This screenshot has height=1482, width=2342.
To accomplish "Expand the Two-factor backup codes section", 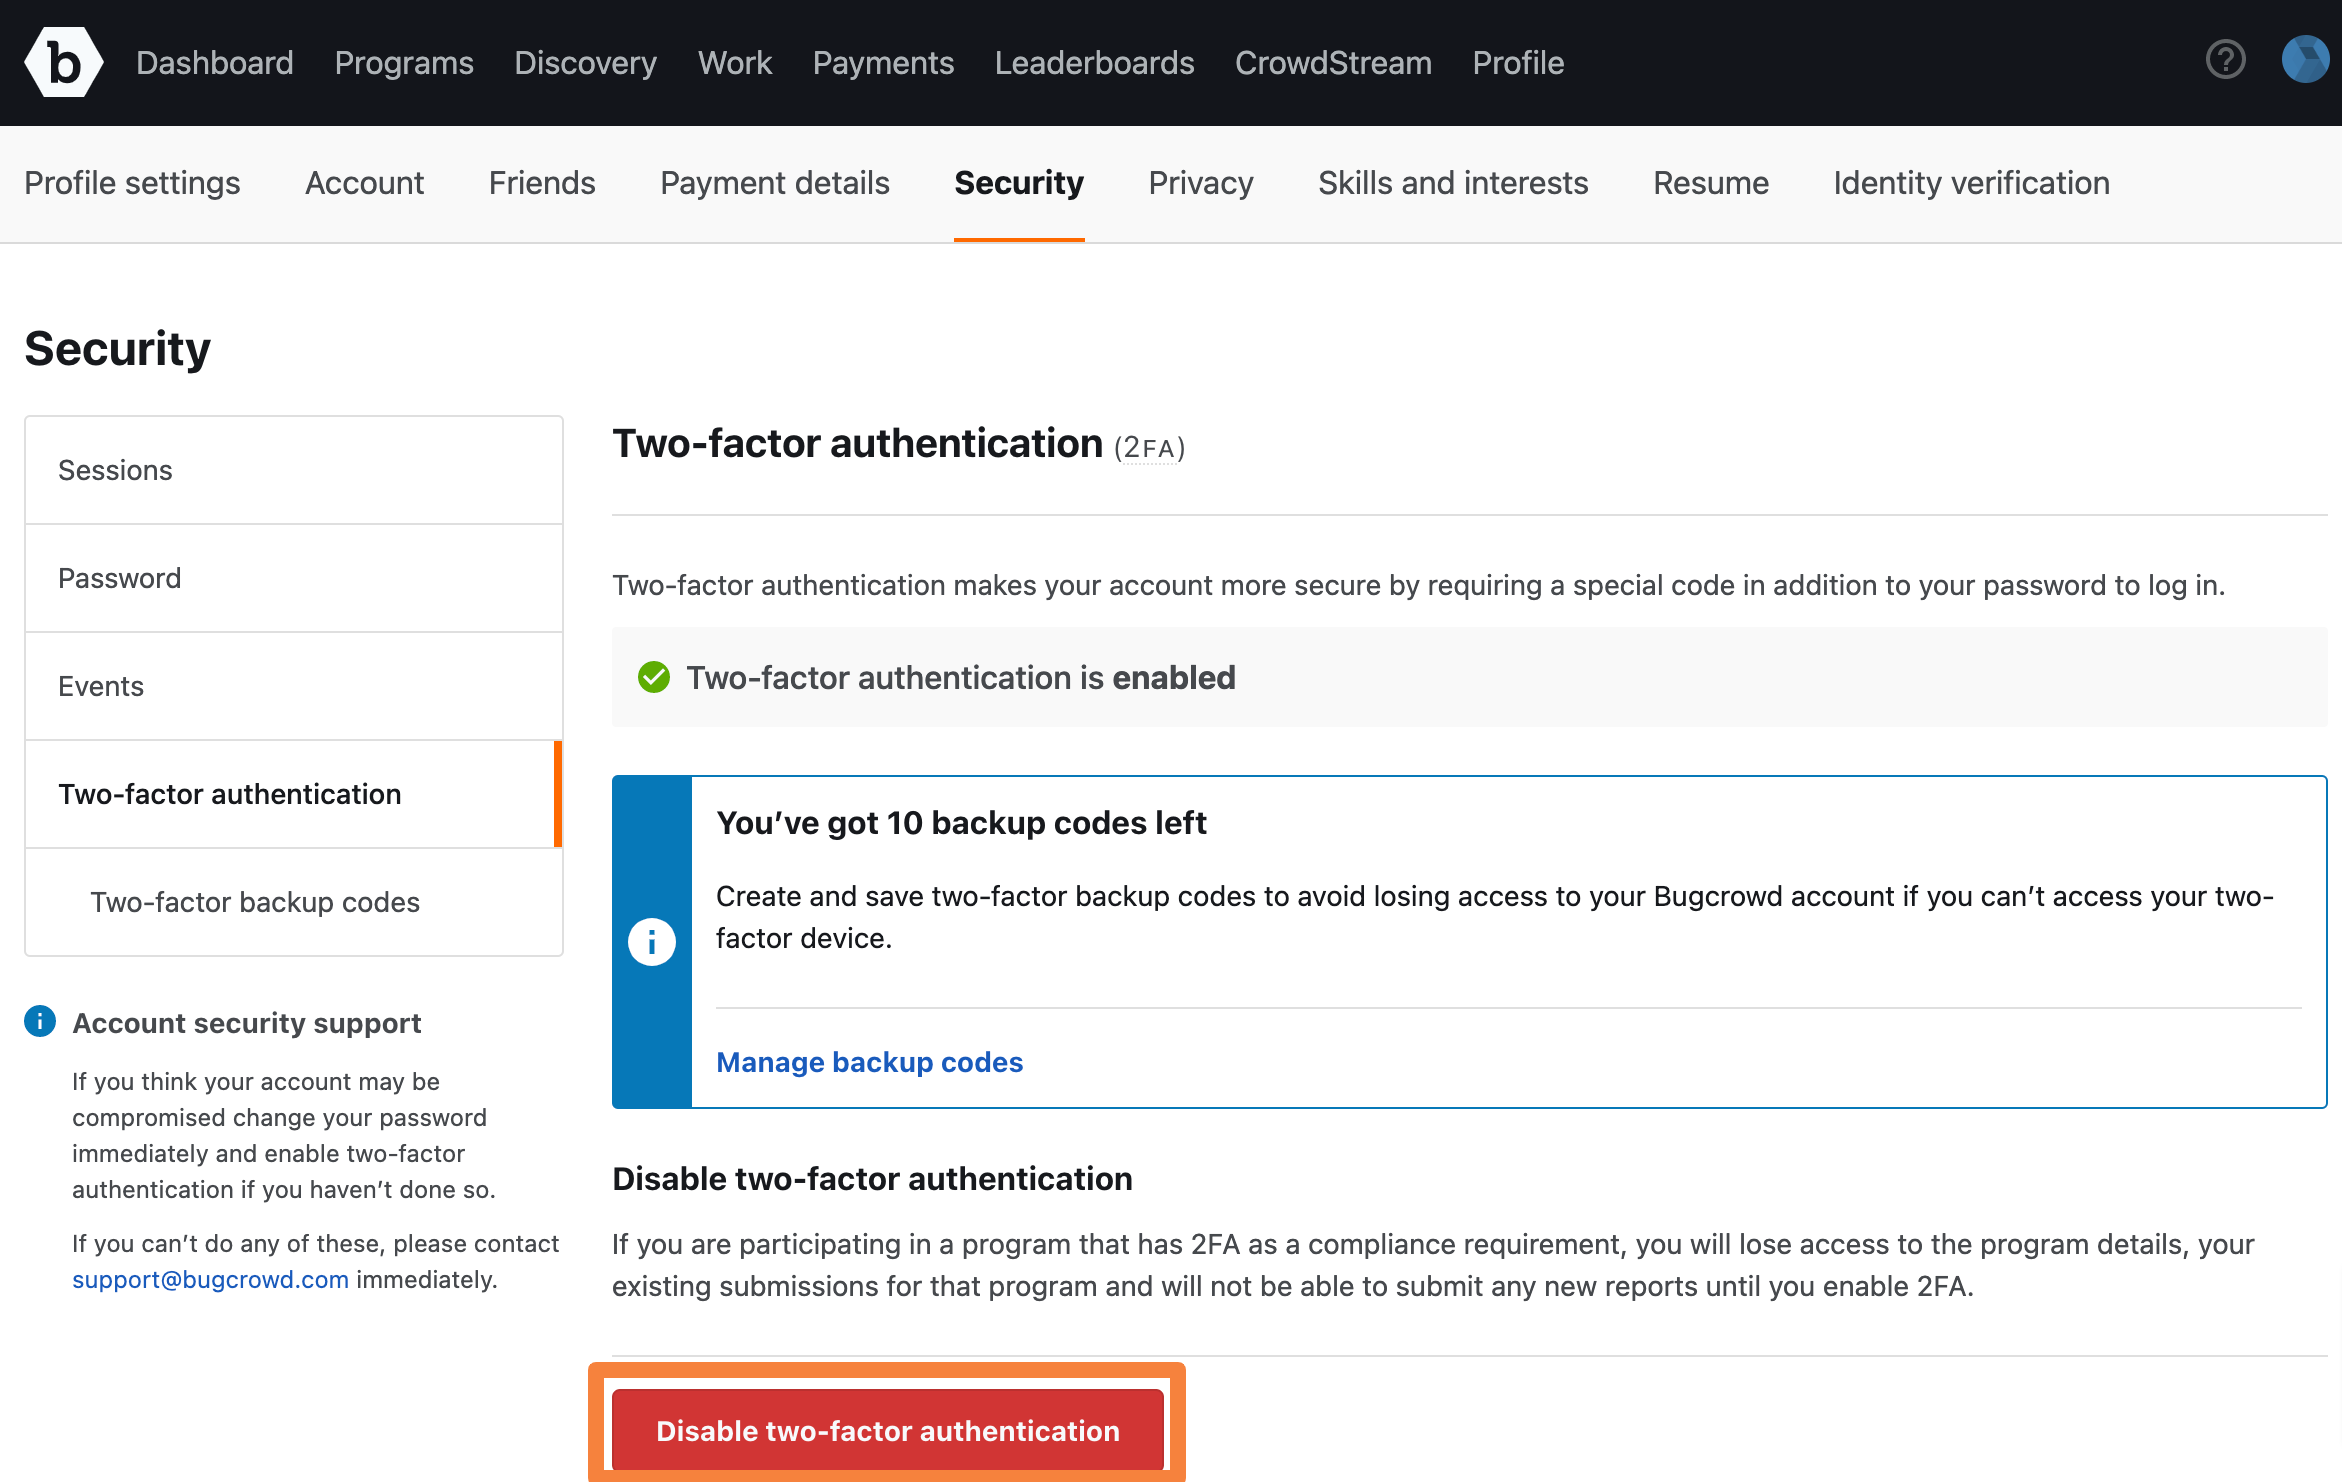I will point(254,900).
